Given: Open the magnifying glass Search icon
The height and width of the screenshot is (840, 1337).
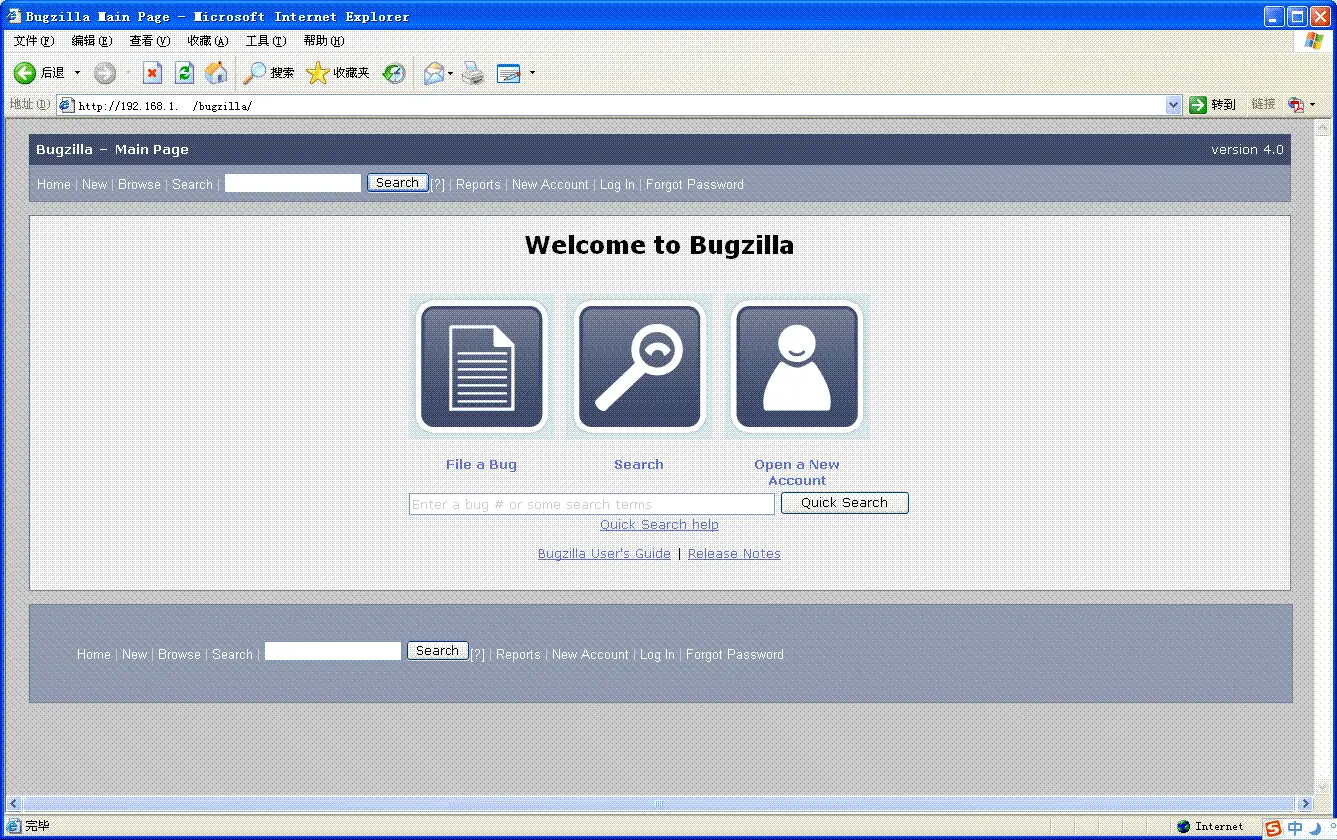Looking at the screenshot, I should (x=639, y=367).
